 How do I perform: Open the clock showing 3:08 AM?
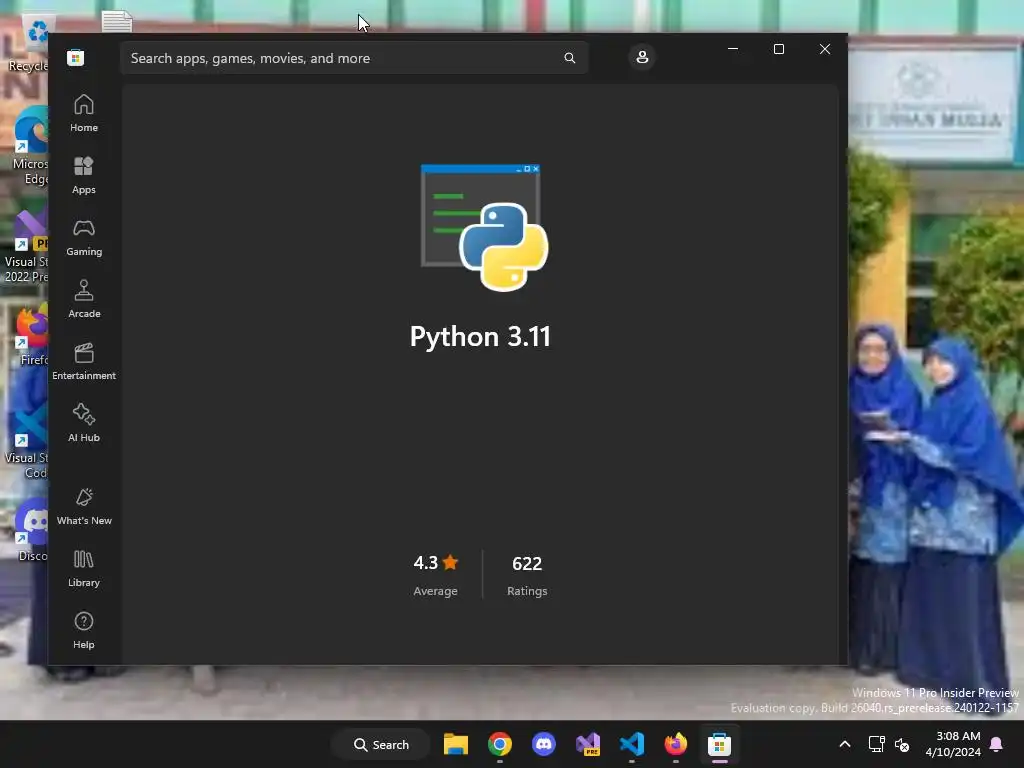(953, 744)
